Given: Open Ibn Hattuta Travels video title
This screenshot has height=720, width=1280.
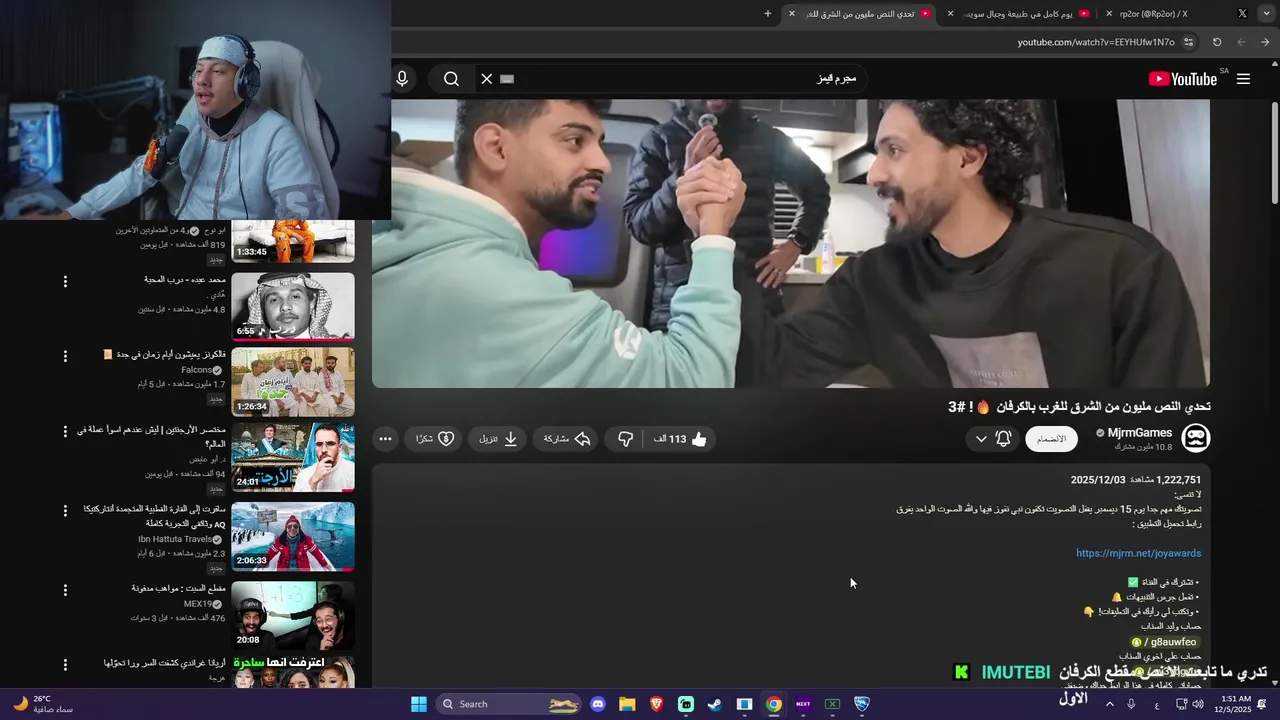Looking at the screenshot, I should (x=155, y=516).
